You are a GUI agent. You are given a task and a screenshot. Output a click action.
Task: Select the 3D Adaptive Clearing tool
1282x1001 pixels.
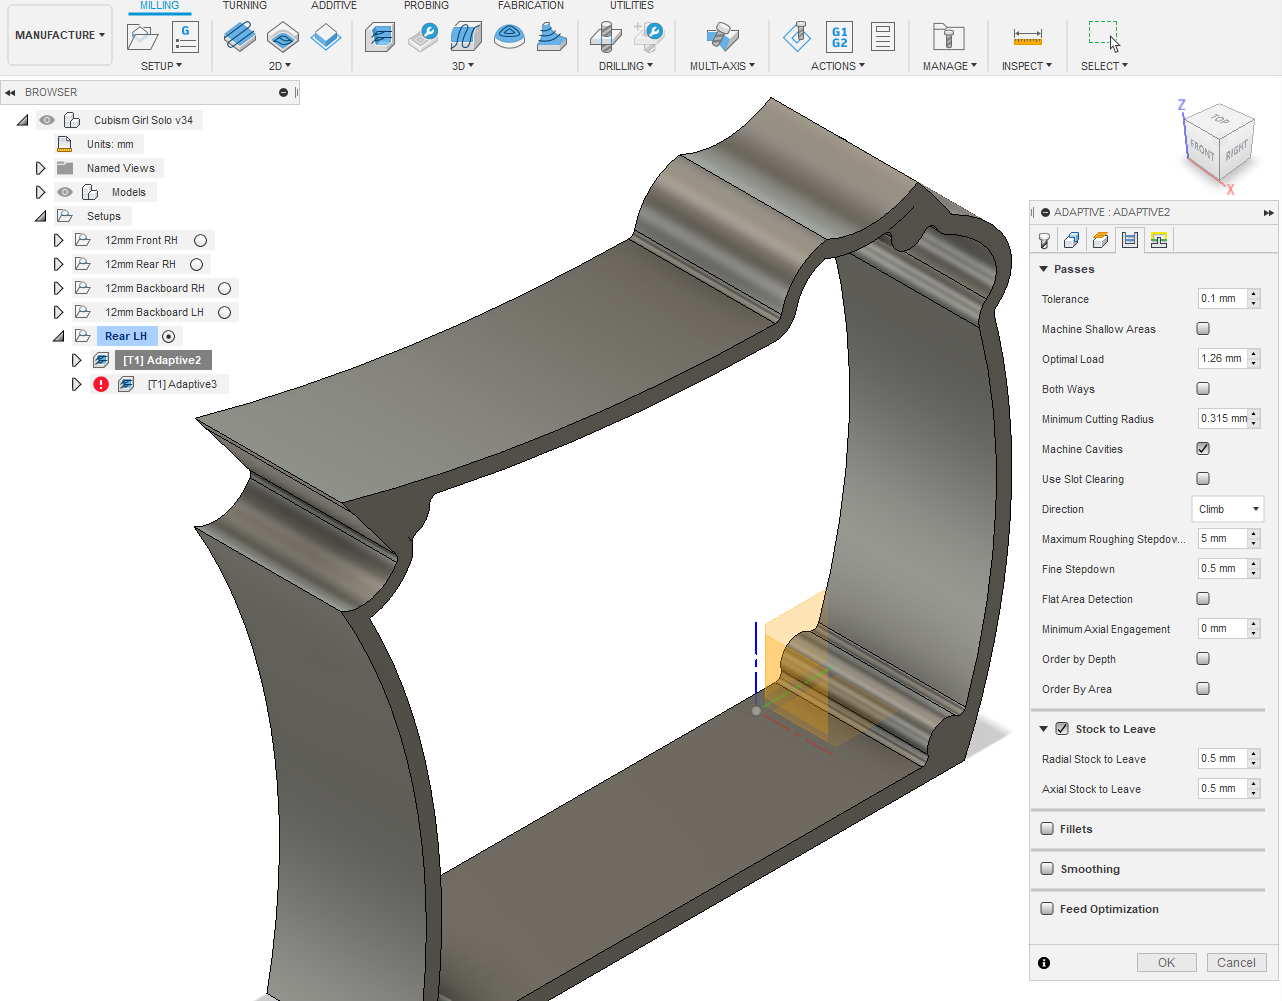point(380,38)
